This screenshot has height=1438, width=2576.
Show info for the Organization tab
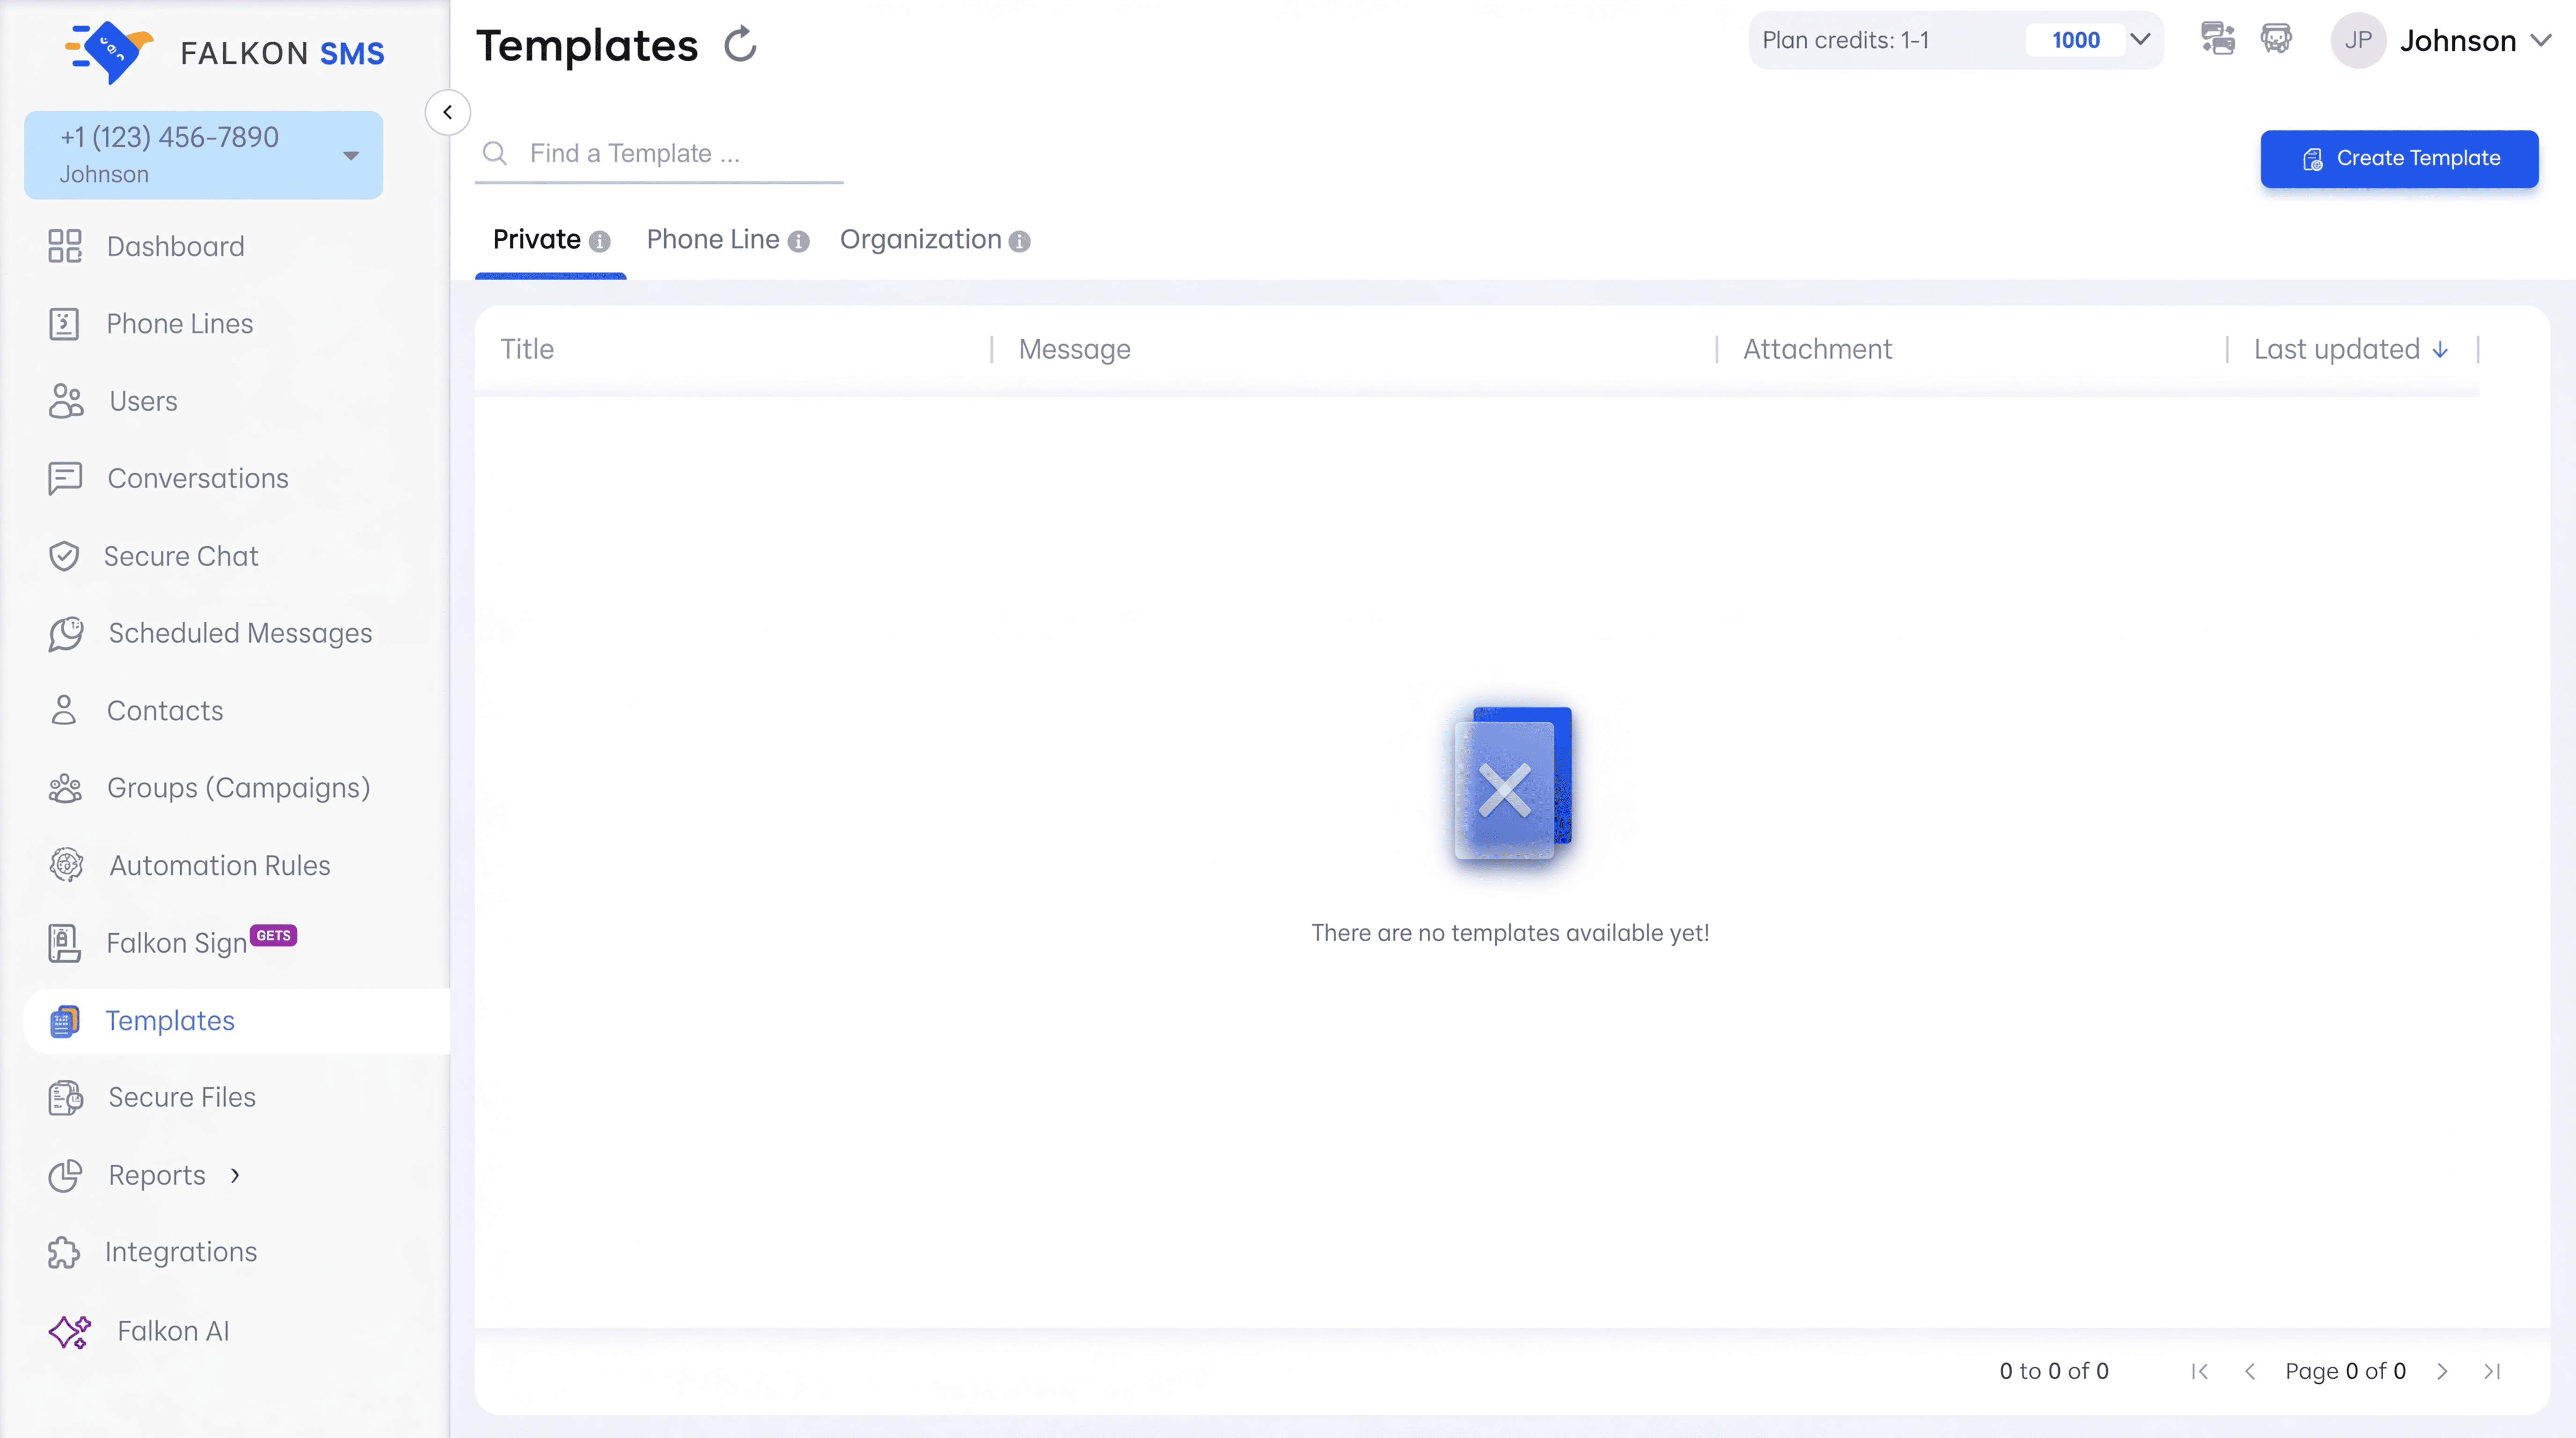(1019, 241)
